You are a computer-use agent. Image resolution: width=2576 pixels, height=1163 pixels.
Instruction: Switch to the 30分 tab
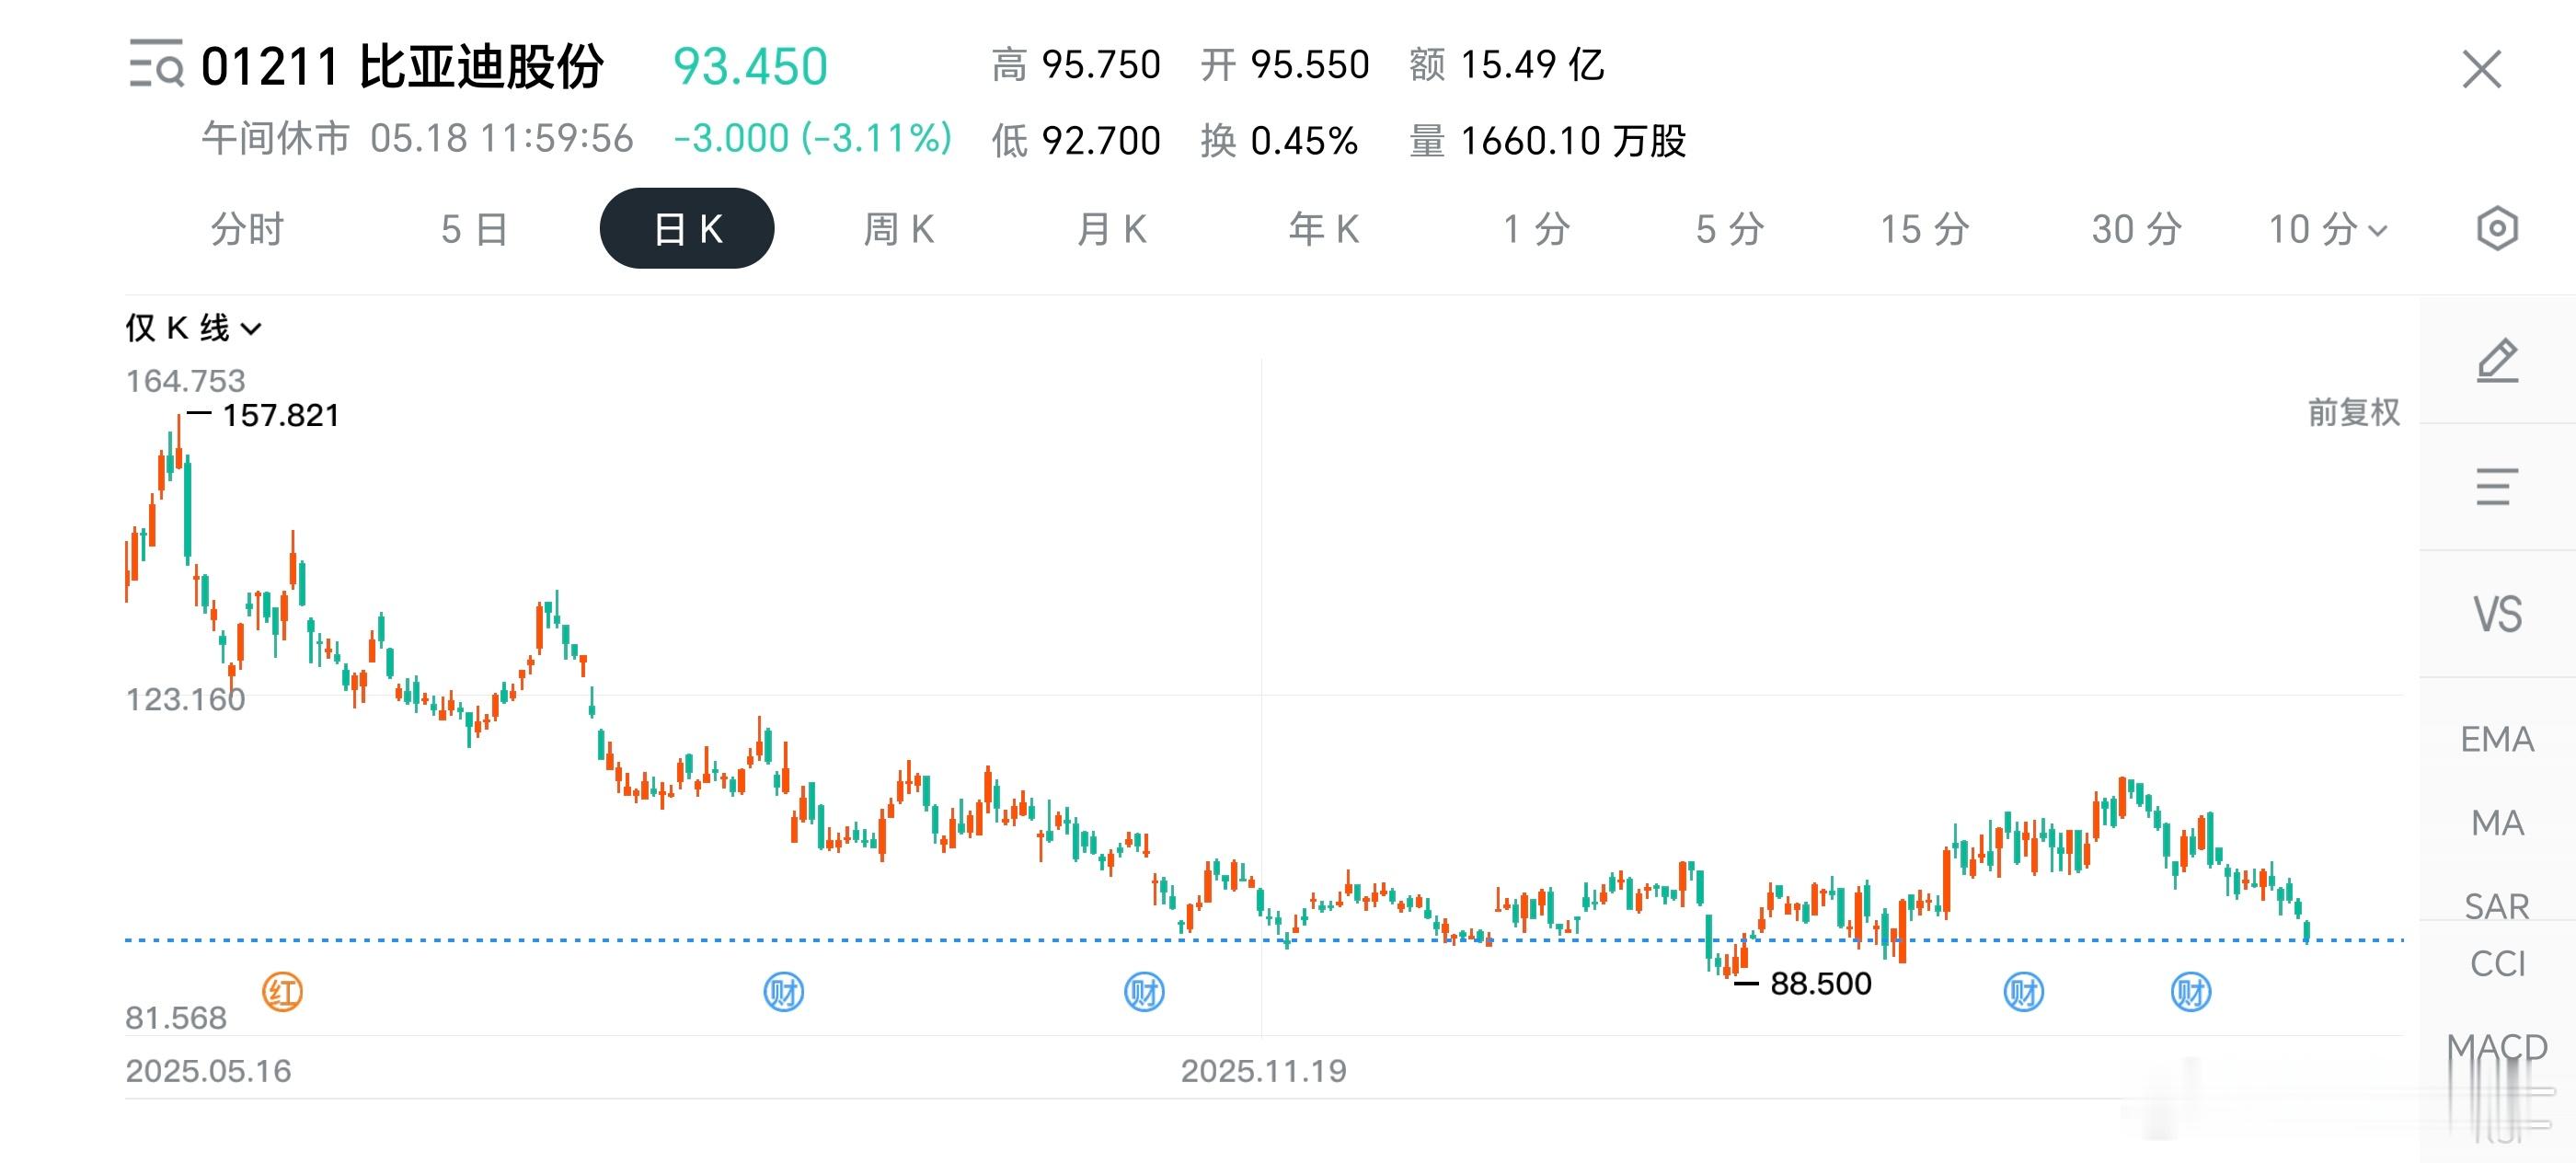tap(2136, 229)
